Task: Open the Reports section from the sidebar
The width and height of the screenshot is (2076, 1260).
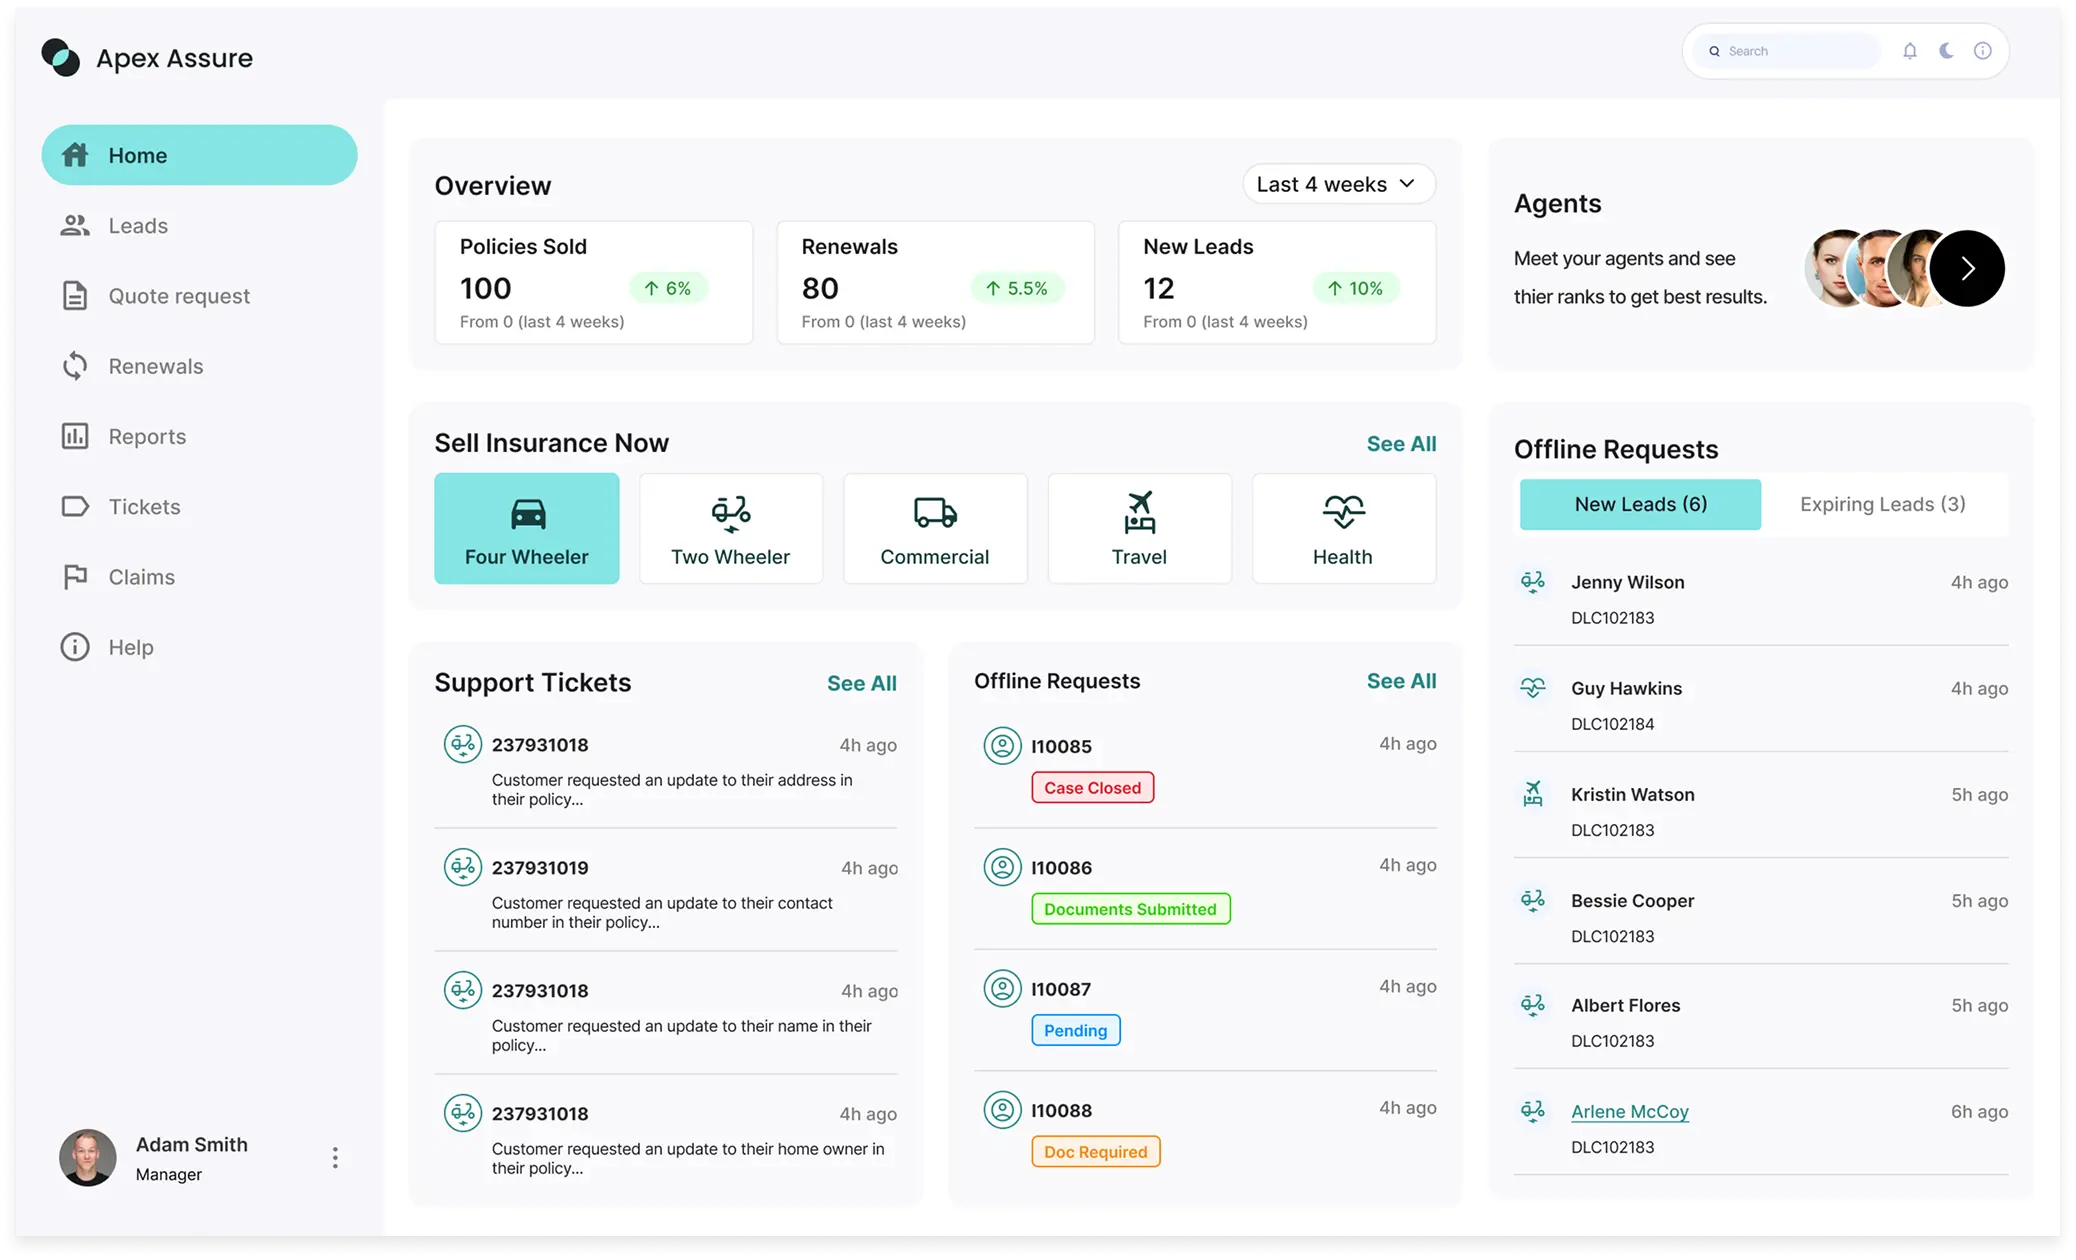Action: tap(146, 436)
